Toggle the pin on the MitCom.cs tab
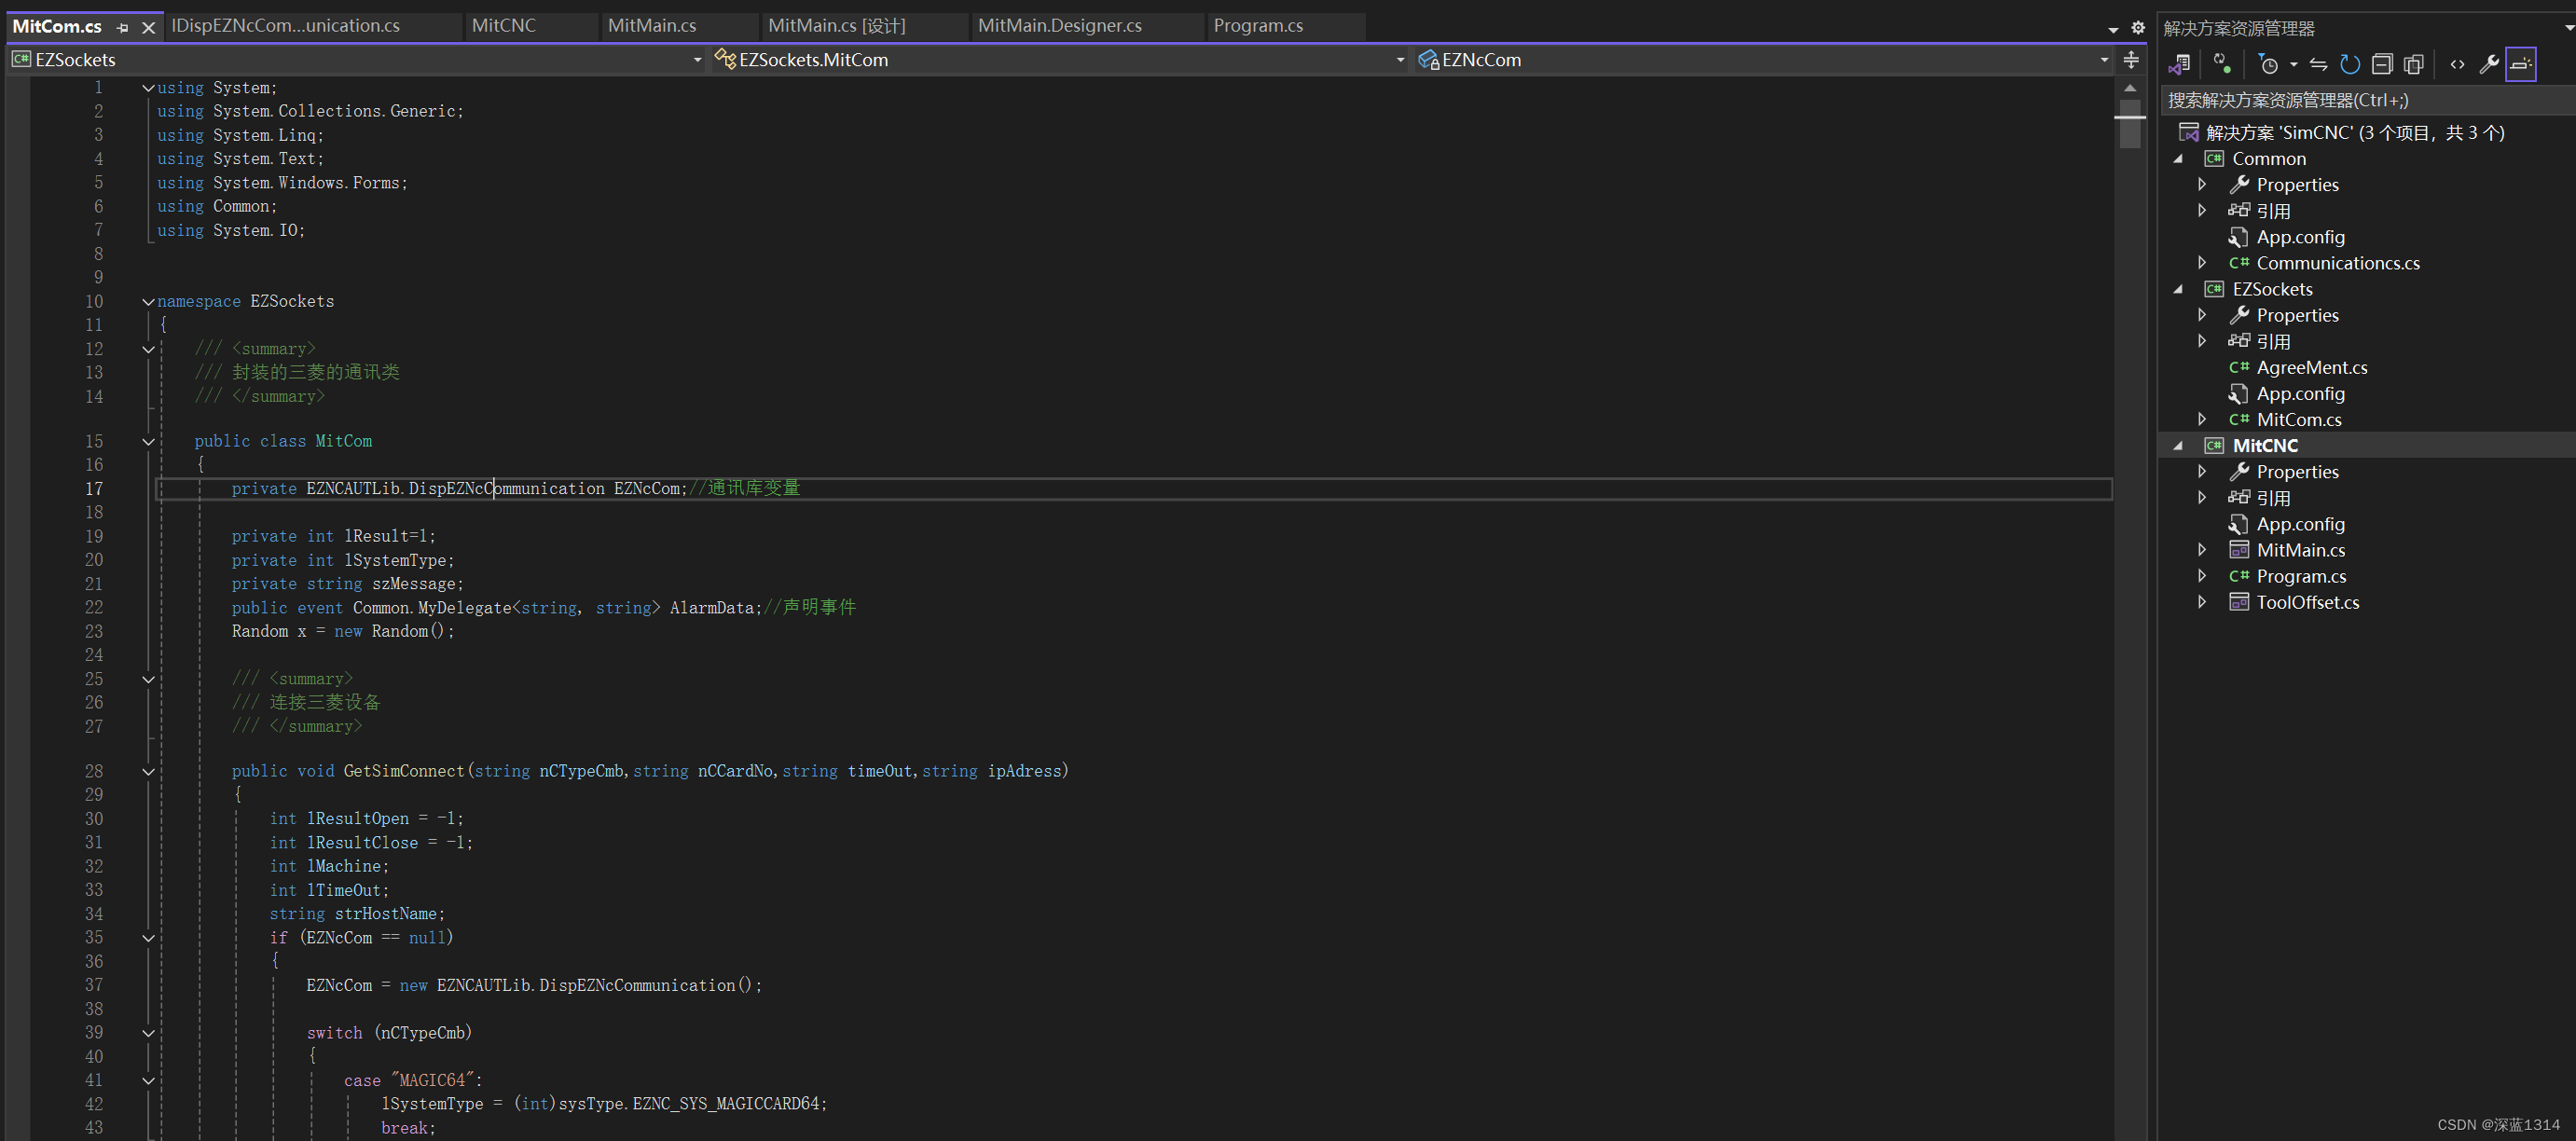Viewport: 2576px width, 1141px height. [123, 28]
